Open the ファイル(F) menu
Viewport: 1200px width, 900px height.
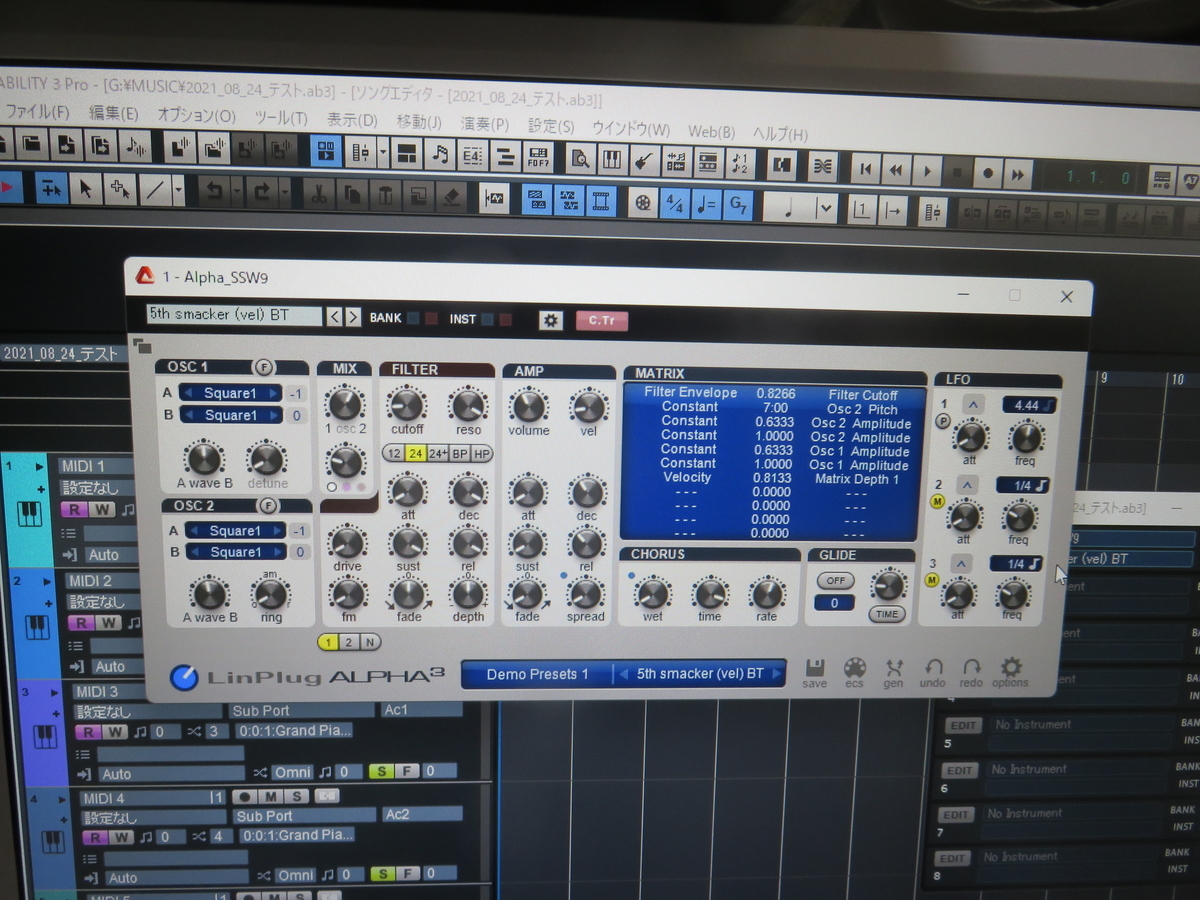(38, 111)
